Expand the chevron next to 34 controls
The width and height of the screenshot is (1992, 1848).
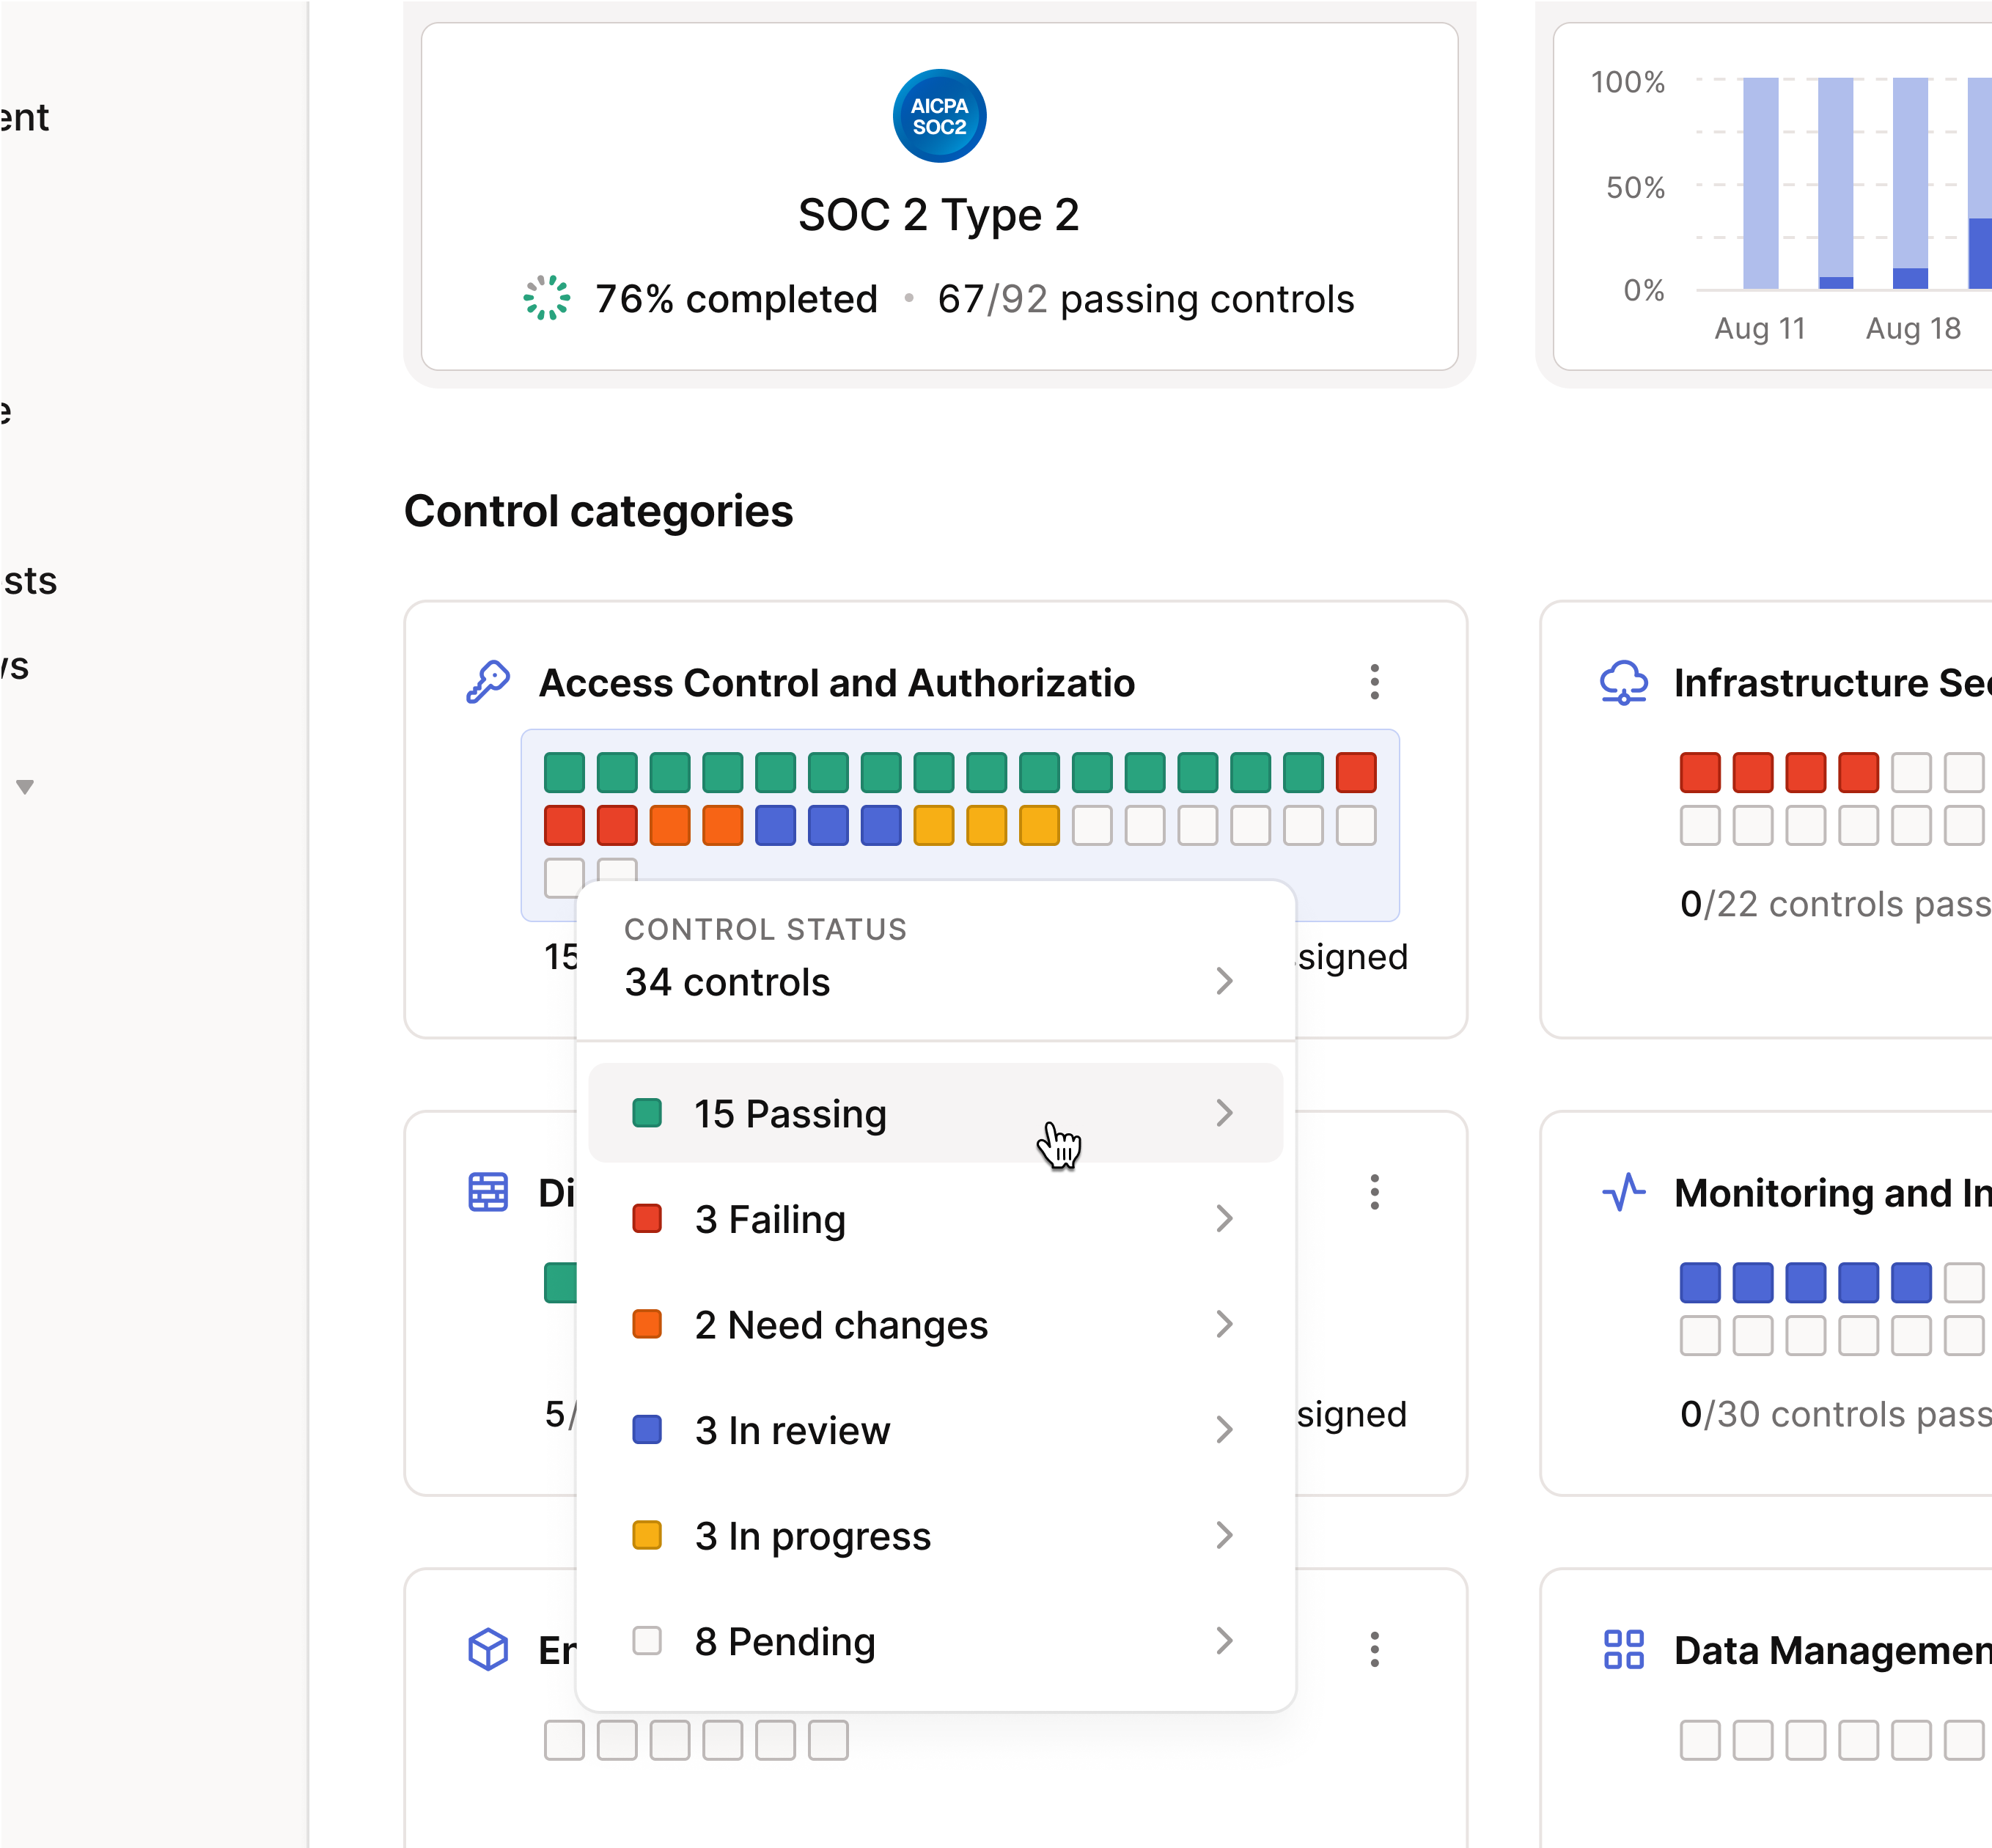click(1225, 982)
